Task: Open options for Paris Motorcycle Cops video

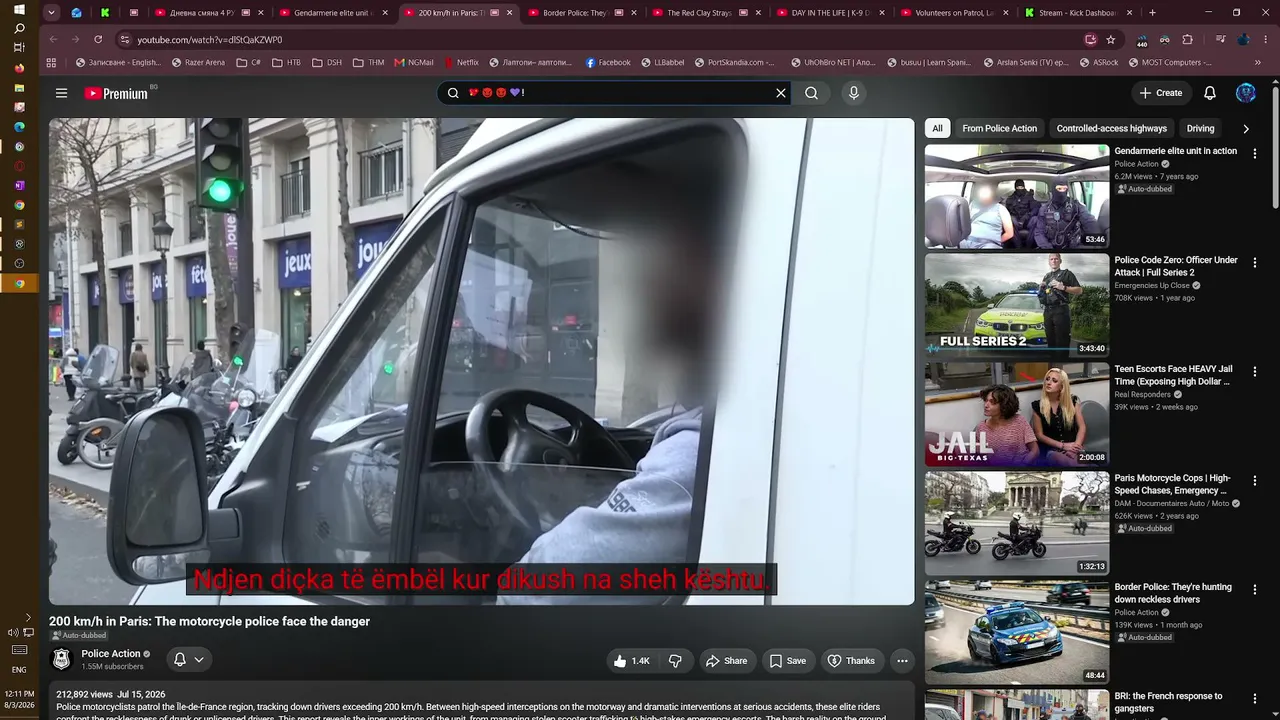Action: tap(1254, 480)
